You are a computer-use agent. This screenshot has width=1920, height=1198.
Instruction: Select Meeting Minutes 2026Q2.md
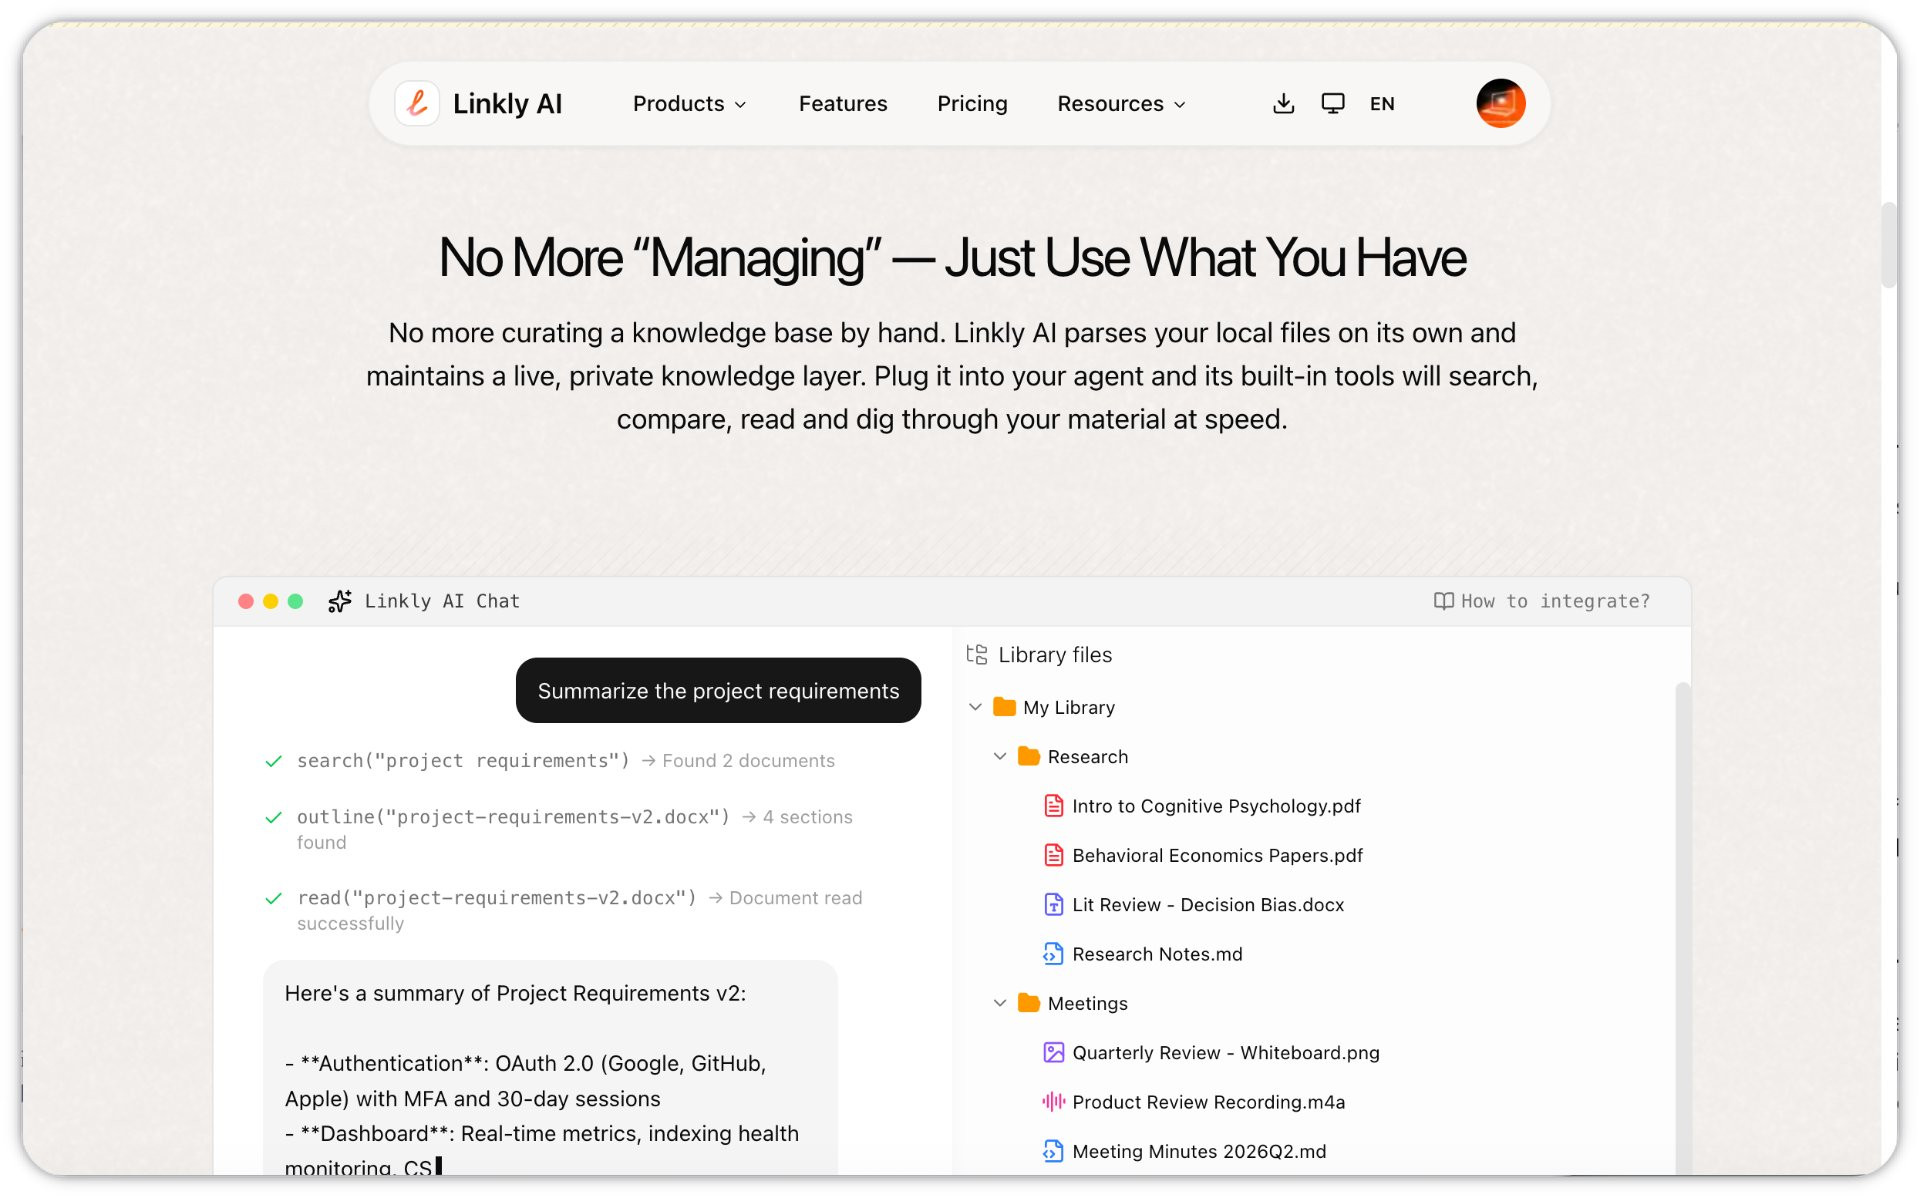(1199, 1151)
